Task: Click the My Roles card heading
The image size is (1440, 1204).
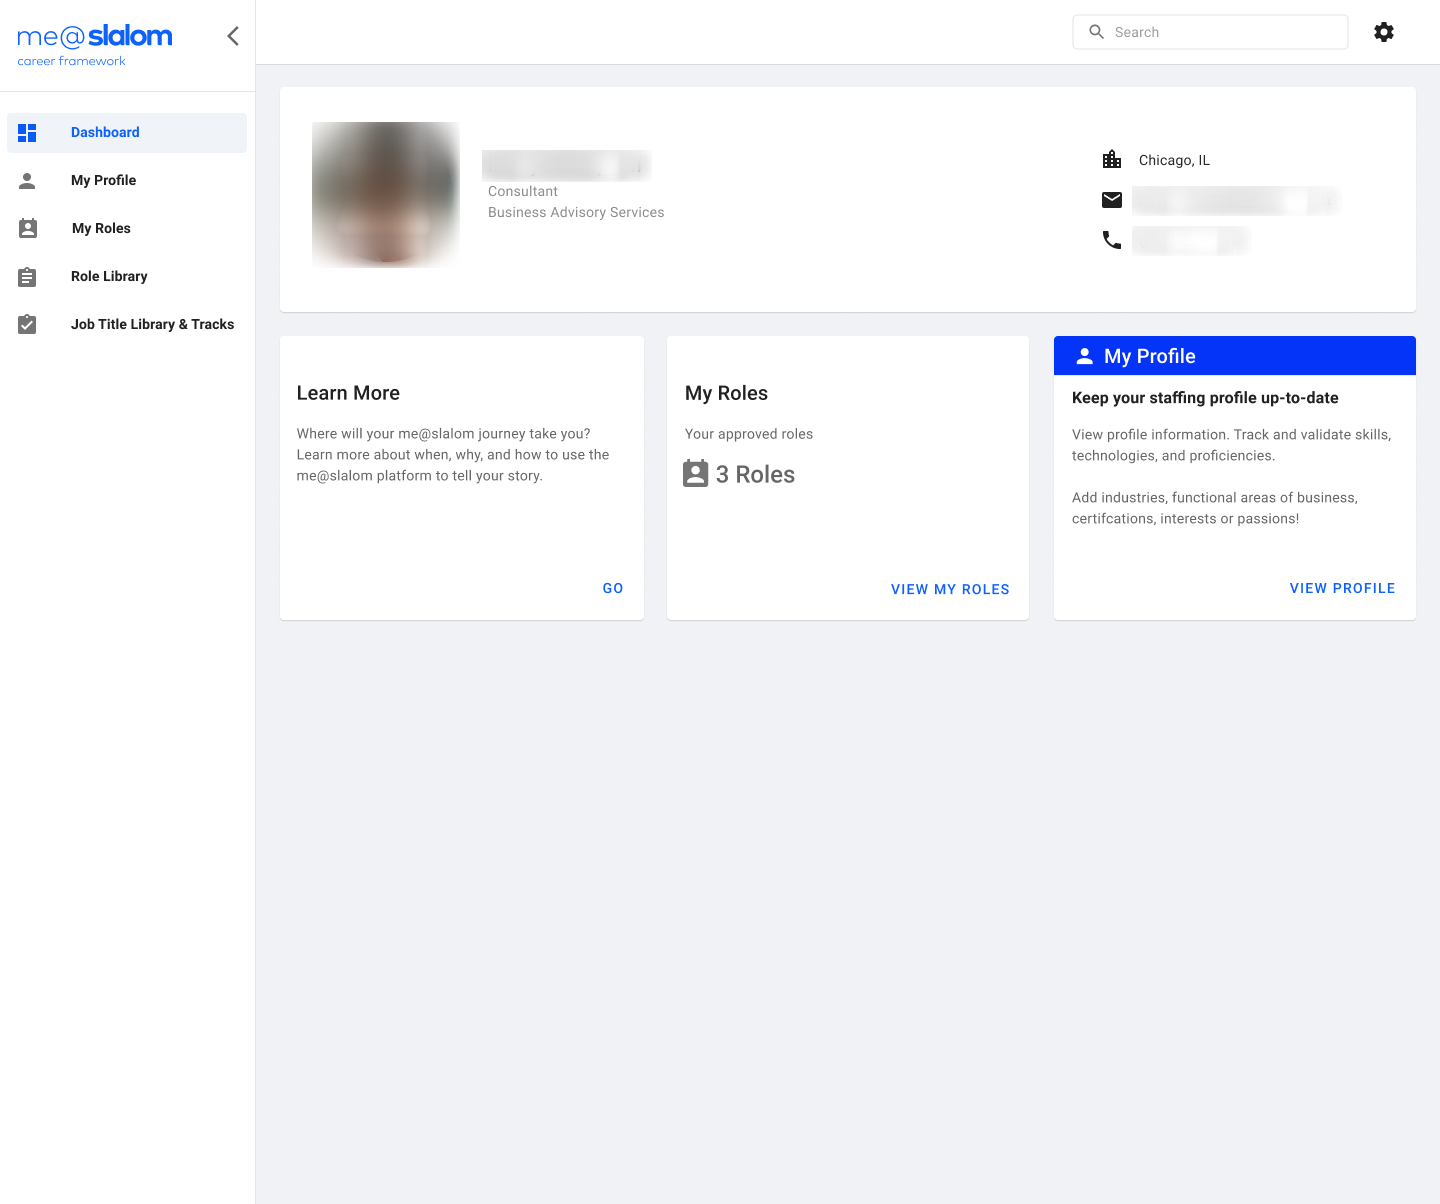Action: [x=726, y=393]
